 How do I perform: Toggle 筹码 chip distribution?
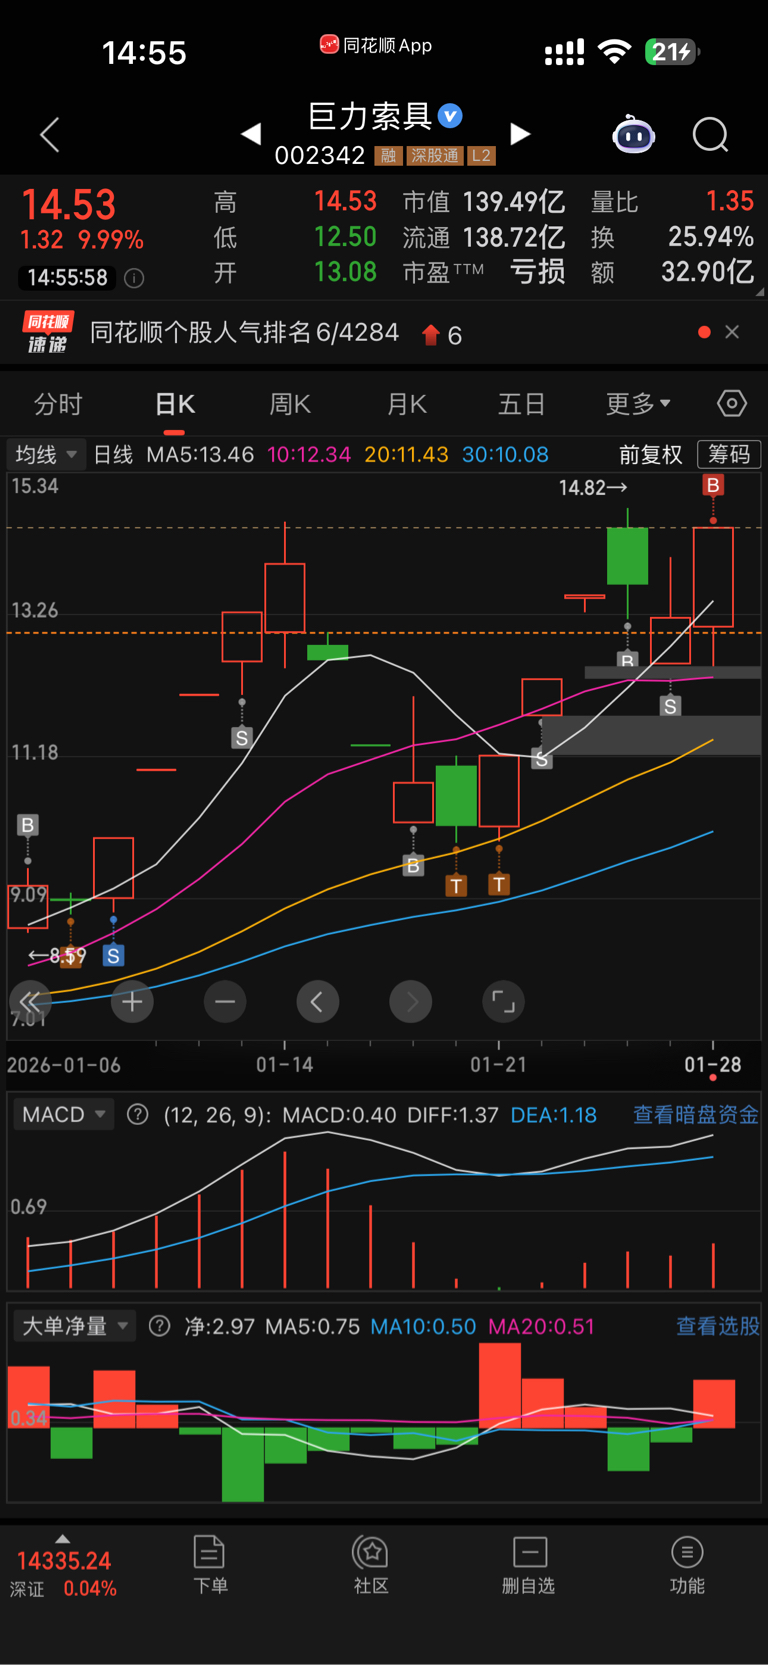click(x=729, y=454)
